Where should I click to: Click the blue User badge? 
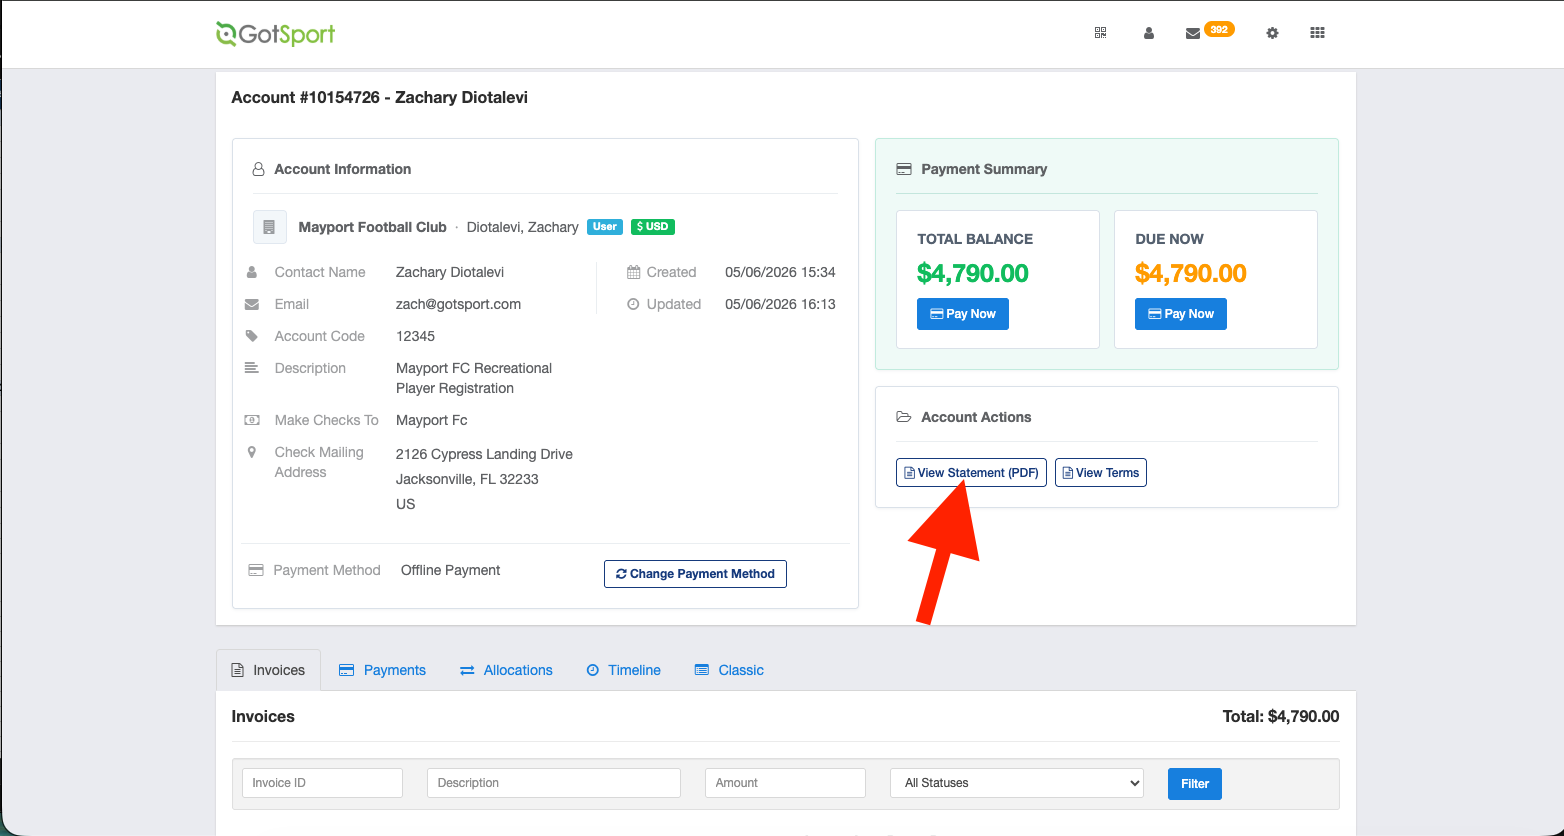[x=605, y=227]
